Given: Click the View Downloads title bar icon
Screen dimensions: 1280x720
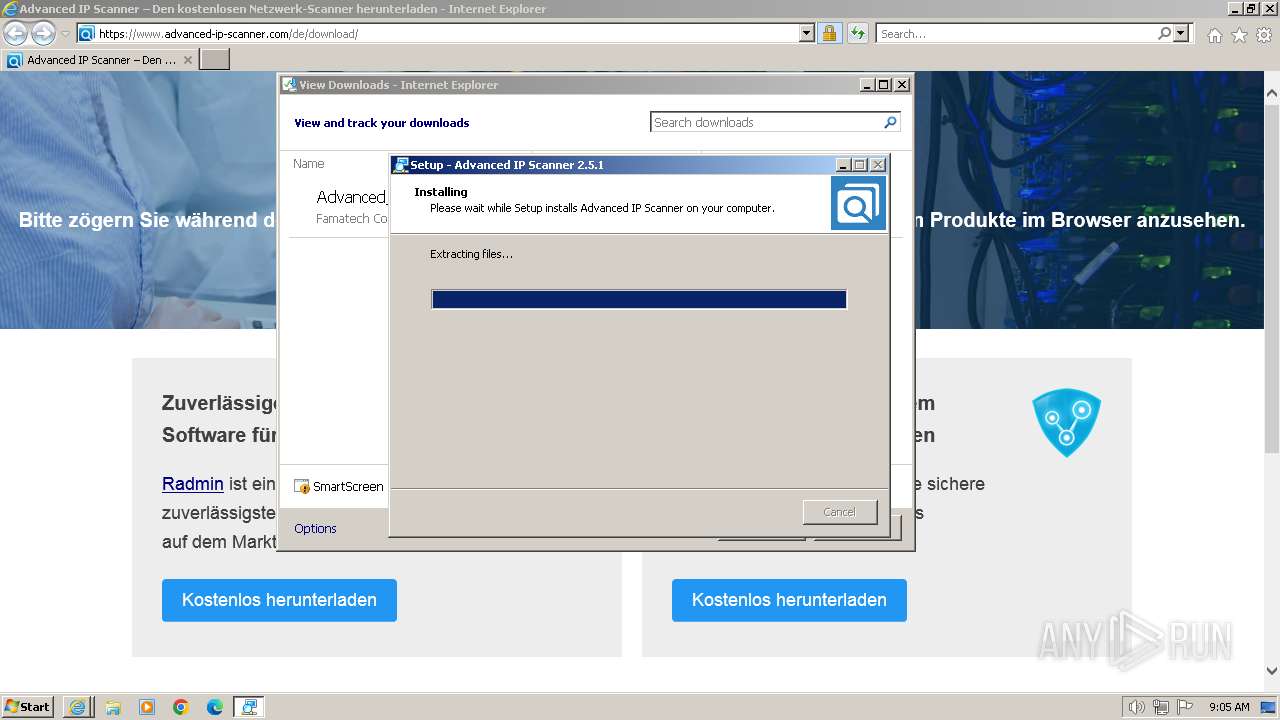Looking at the screenshot, I should pyautogui.click(x=289, y=85).
